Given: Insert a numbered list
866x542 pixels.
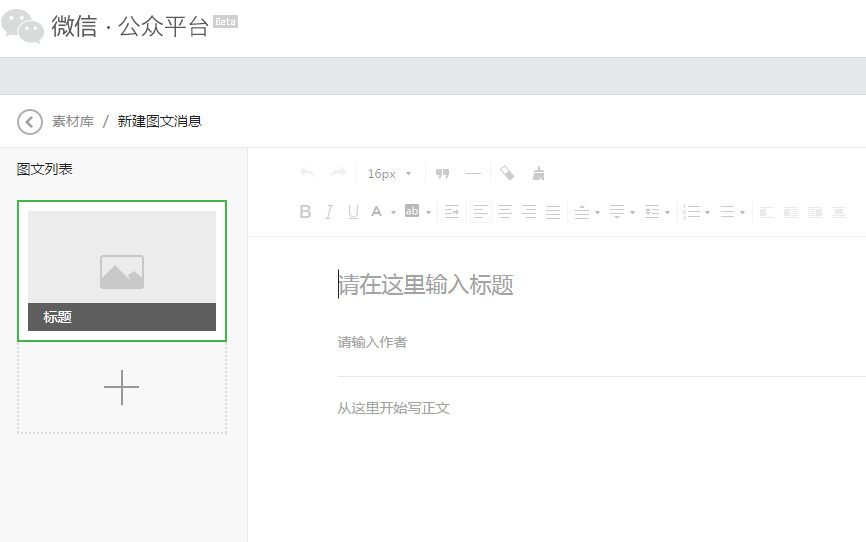Looking at the screenshot, I should point(691,212).
